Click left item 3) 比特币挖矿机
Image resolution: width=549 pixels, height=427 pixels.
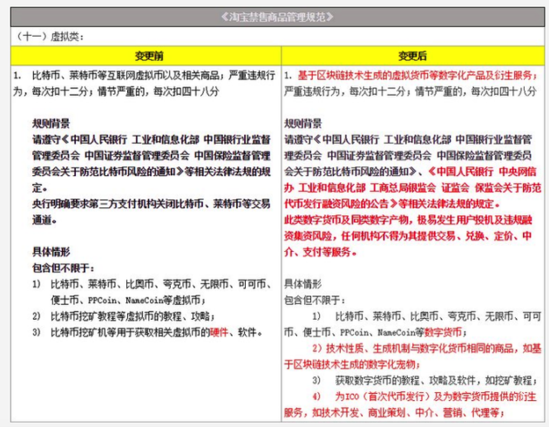coord(147,332)
